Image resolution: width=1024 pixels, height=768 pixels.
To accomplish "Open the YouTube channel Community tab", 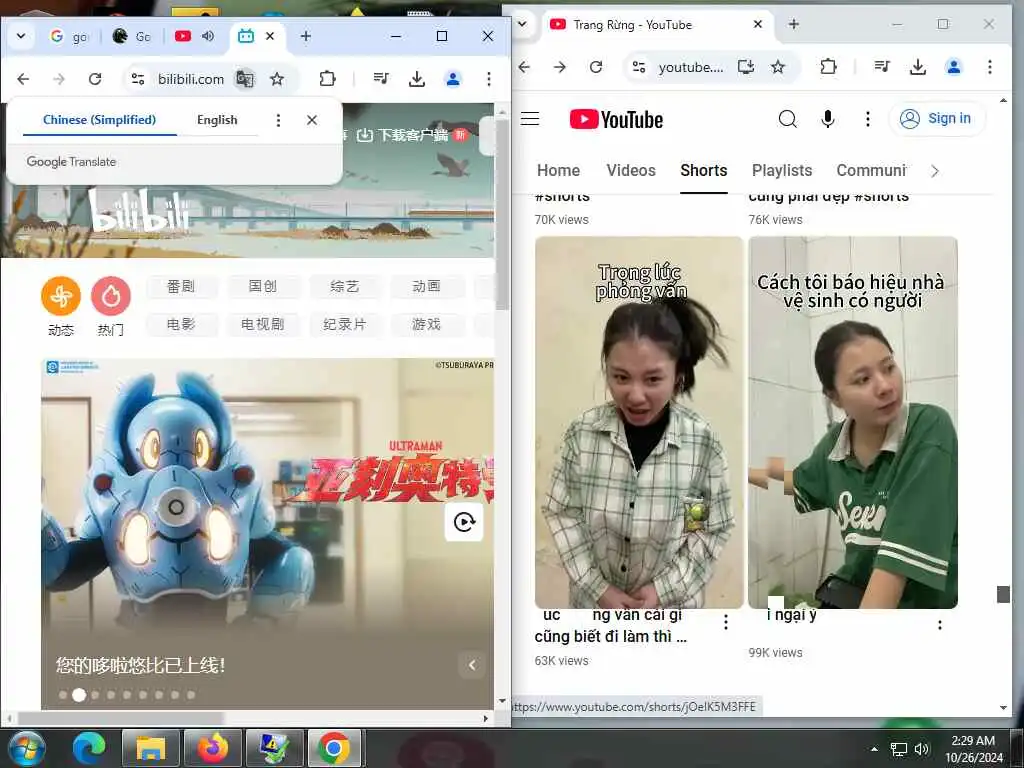I will 871,170.
